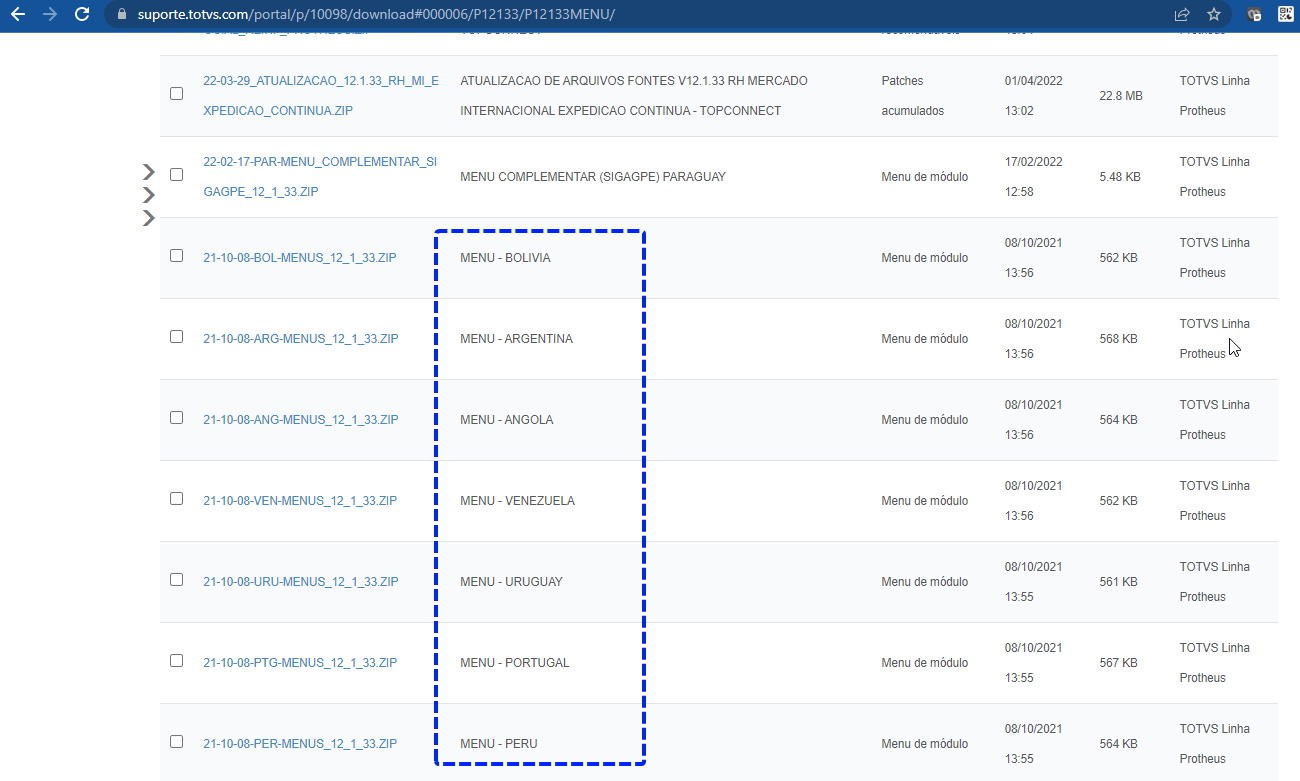Click the '17/02/2022 12:58' date cell
Image resolution: width=1300 pixels, height=781 pixels.
coord(1034,177)
